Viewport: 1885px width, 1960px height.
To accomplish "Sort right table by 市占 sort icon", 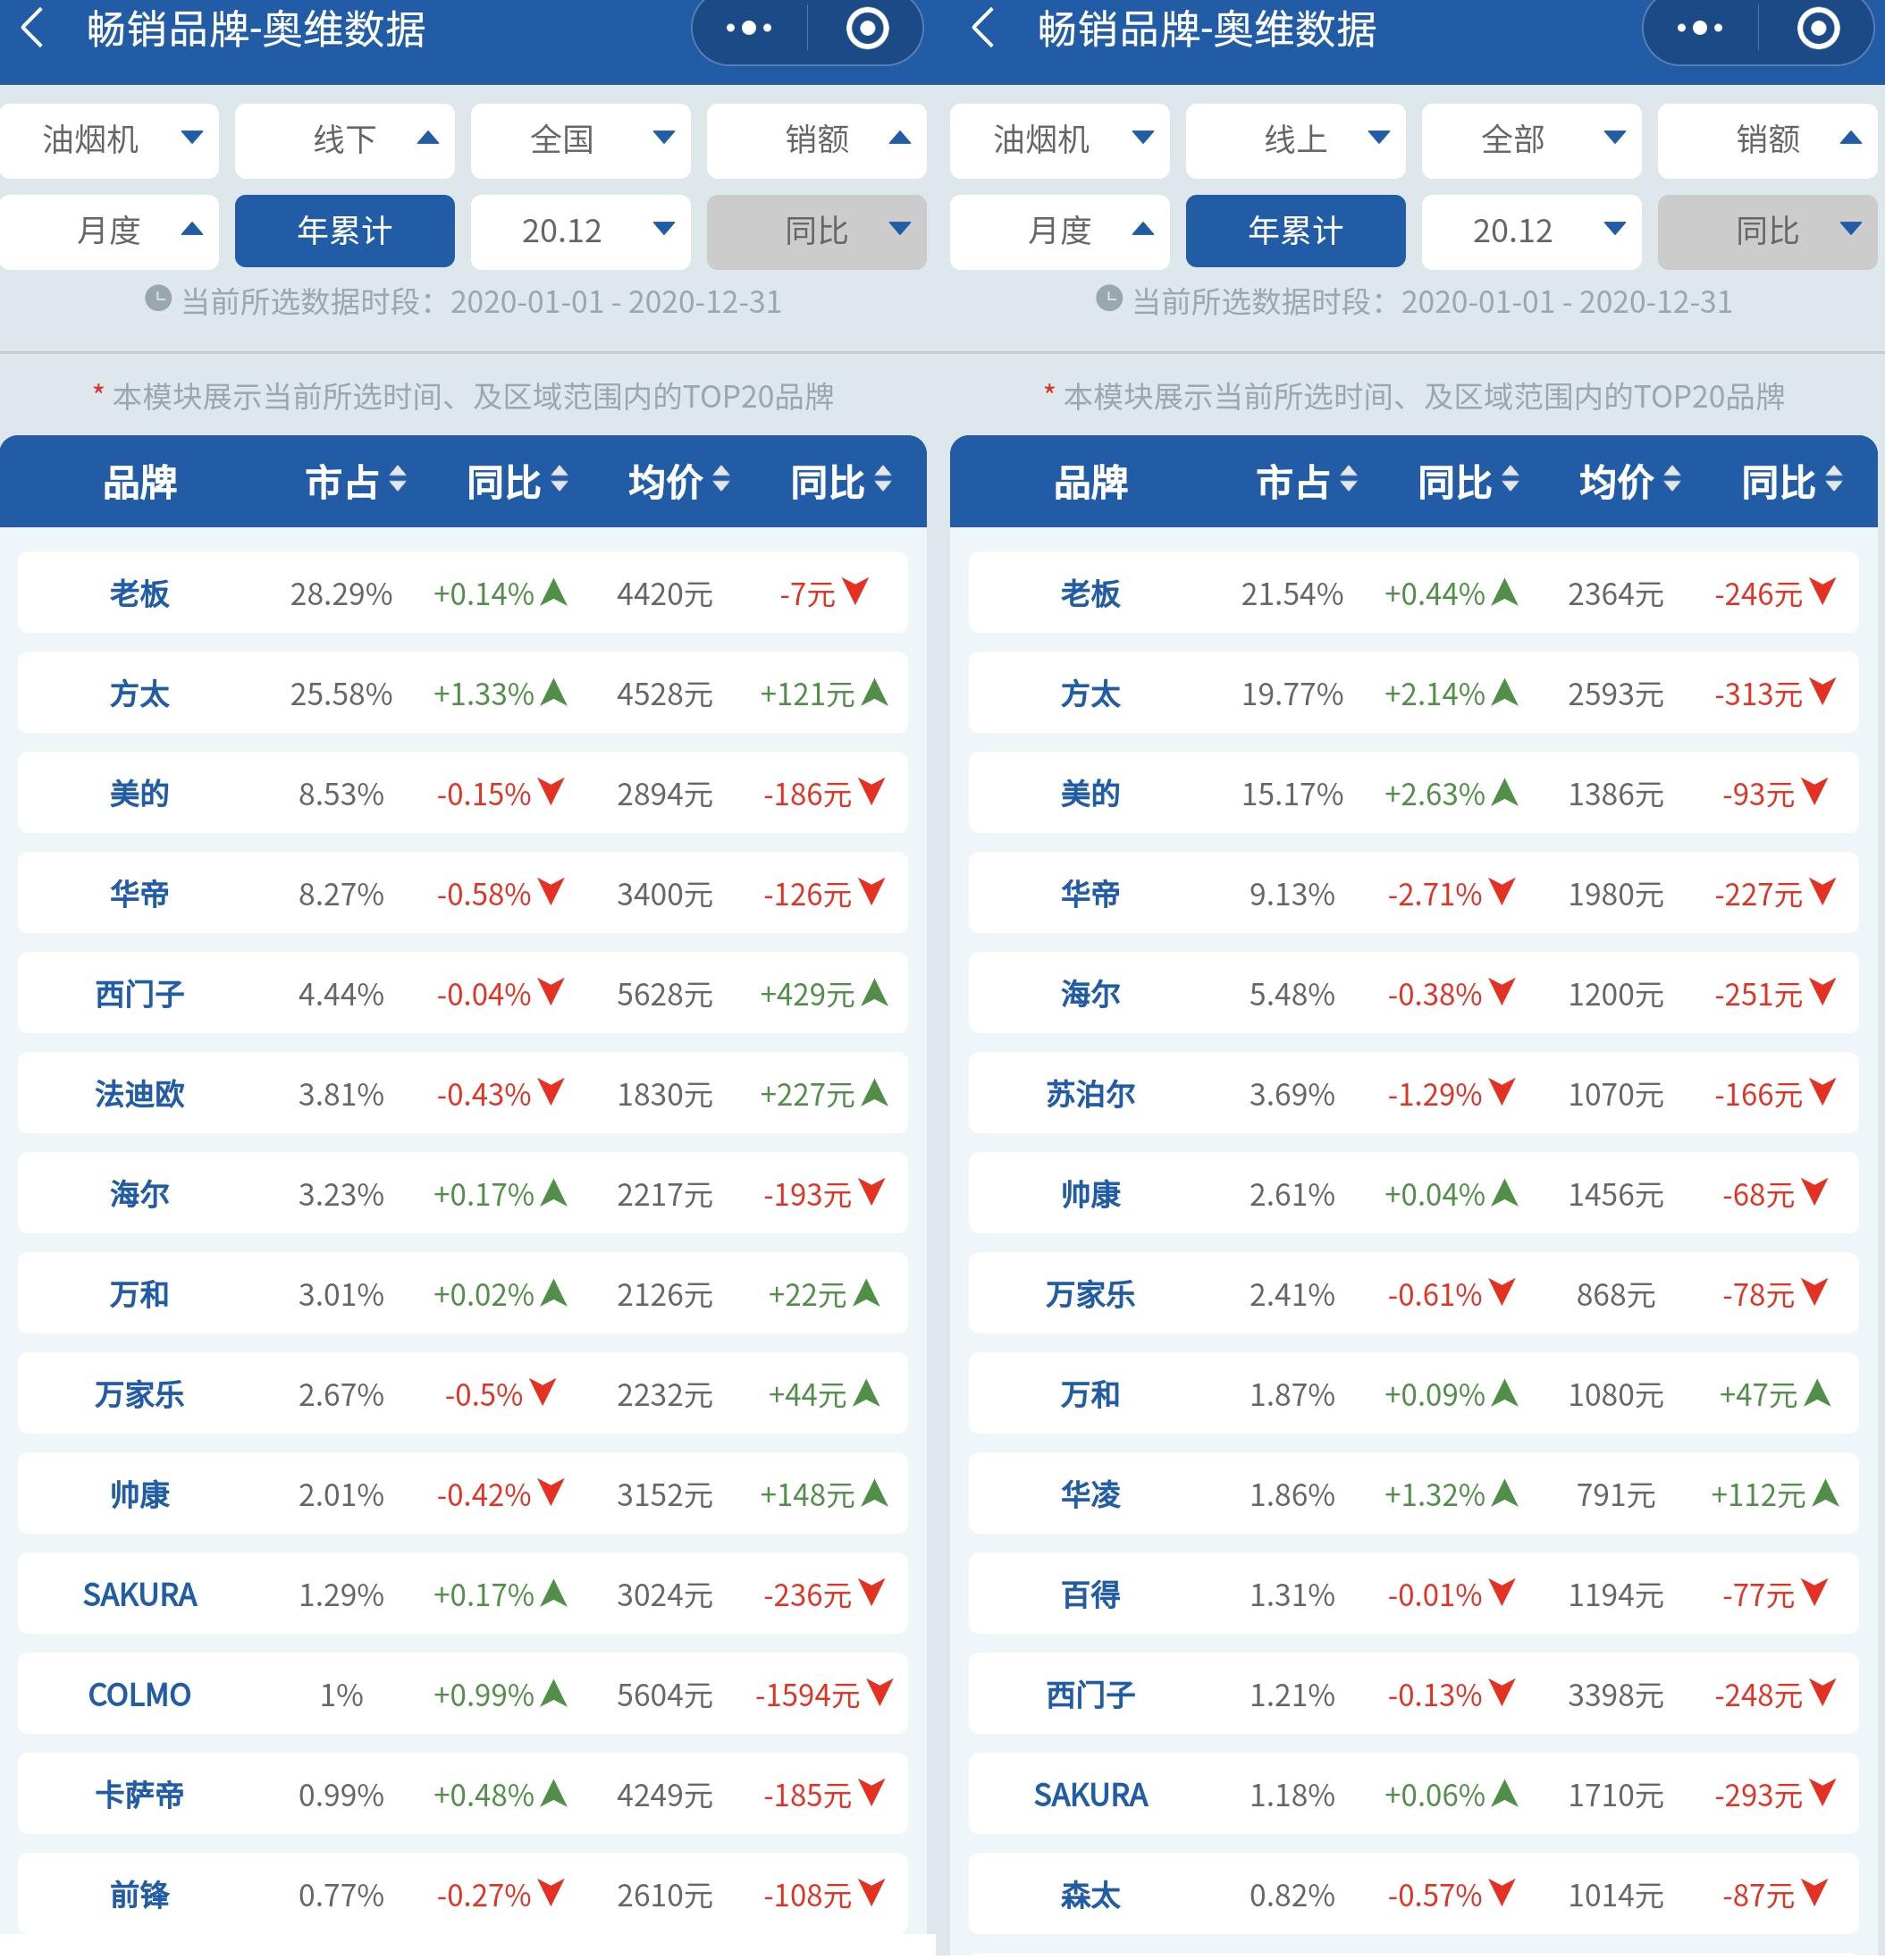I will (1349, 479).
